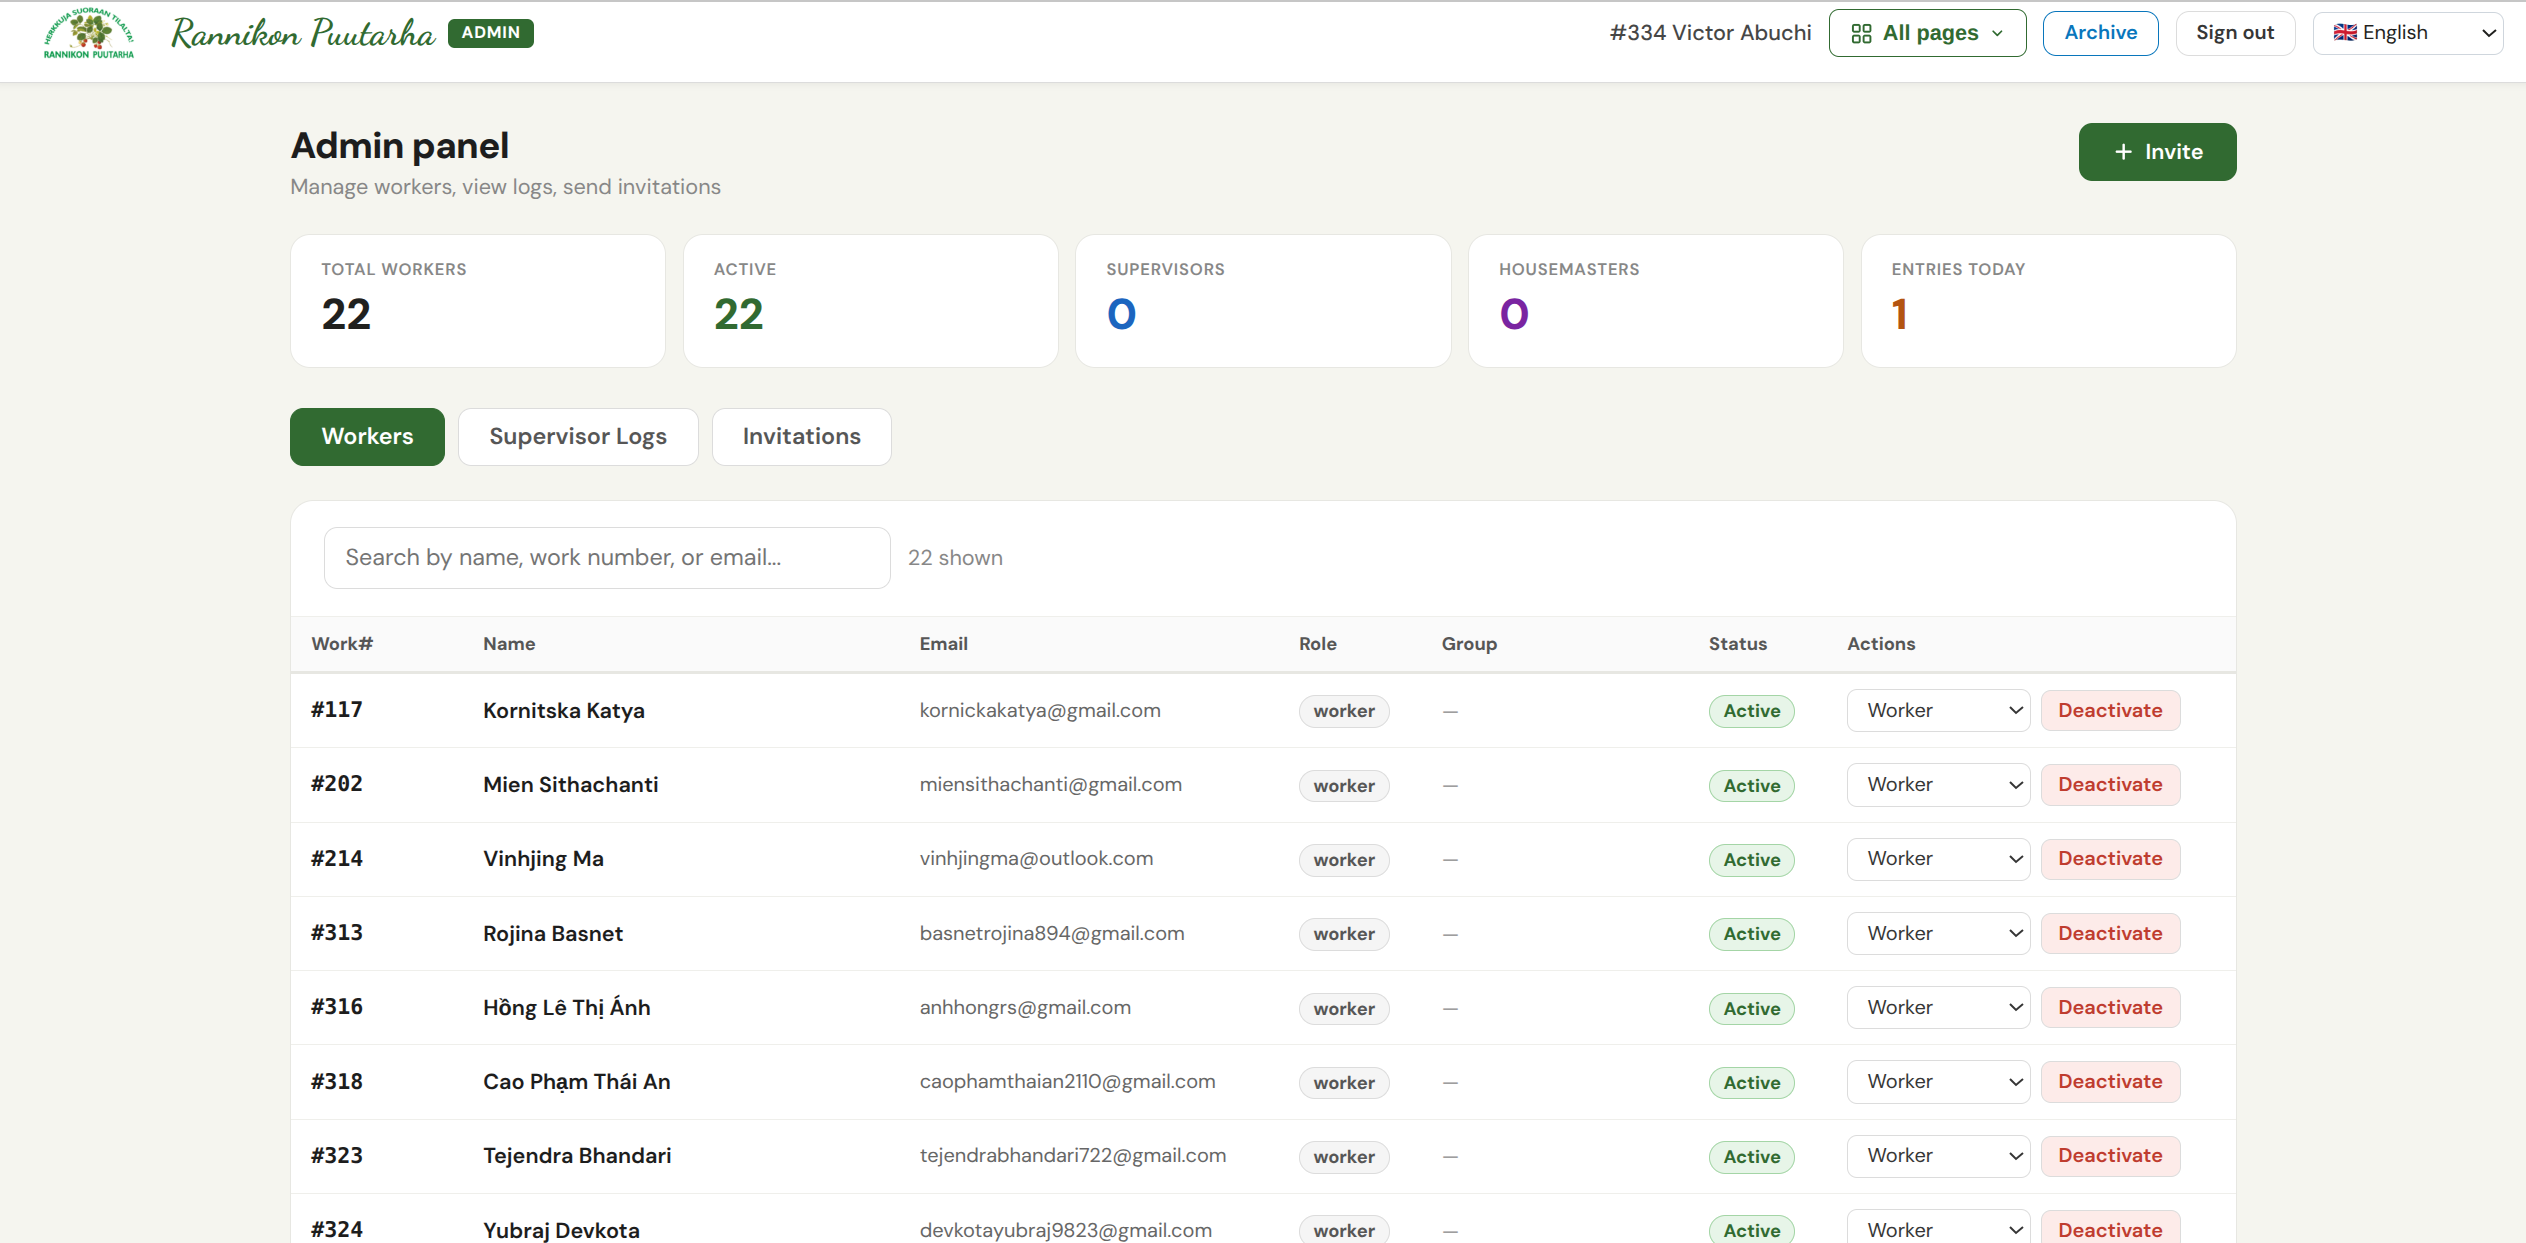
Task: Click the Archive button
Action: click(2100, 33)
